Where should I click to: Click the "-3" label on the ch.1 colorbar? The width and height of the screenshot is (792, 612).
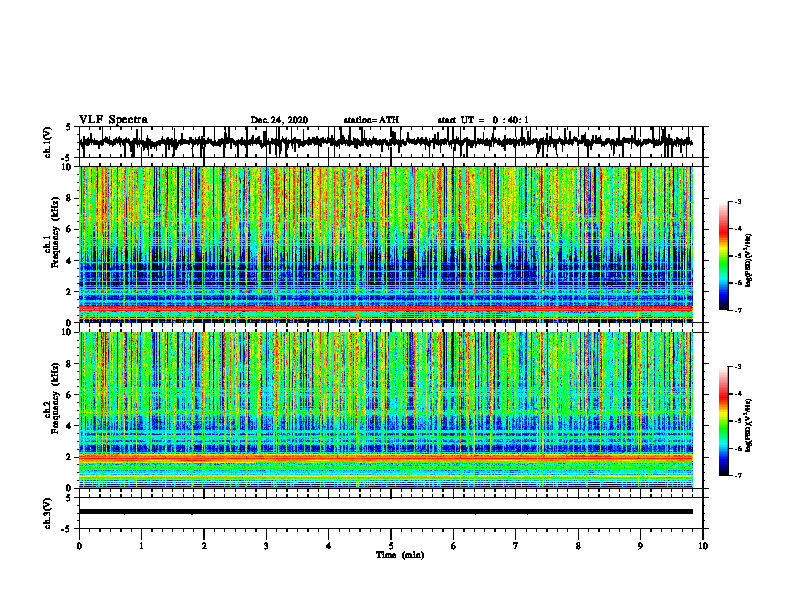click(x=738, y=202)
